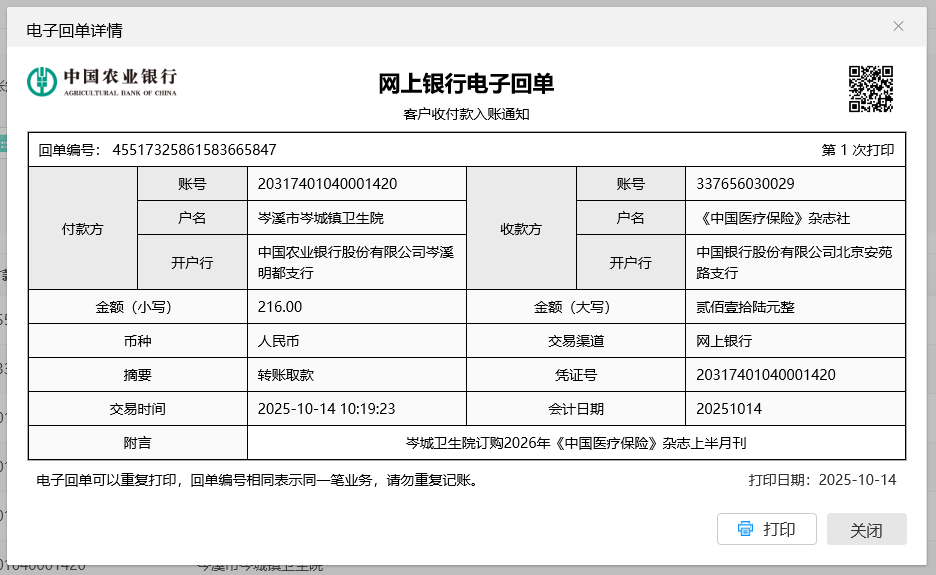
Task: Select the receipt number 45517325861583665847
Action: coord(194,150)
